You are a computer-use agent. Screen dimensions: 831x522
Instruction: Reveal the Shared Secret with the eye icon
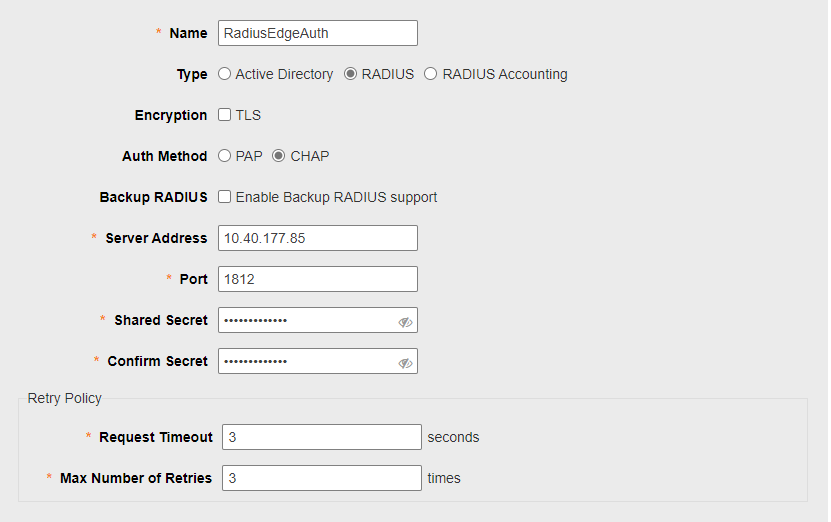405,322
